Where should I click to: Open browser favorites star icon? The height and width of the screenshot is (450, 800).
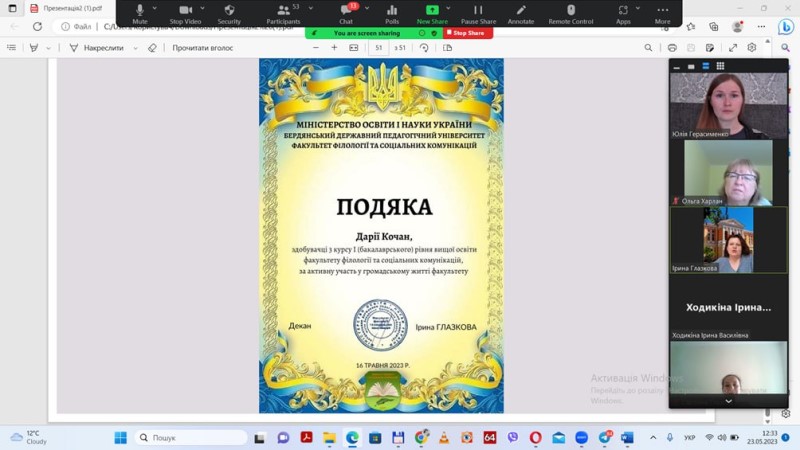[x=691, y=27]
